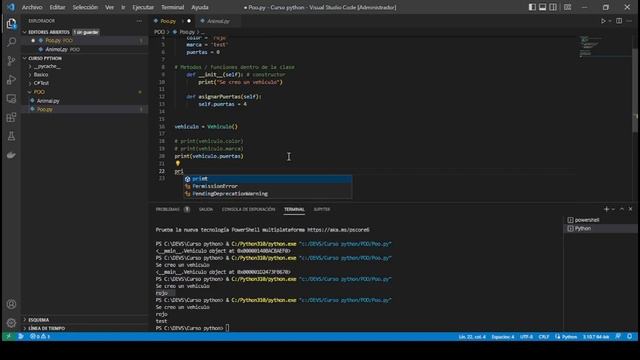This screenshot has height=360, width=640.
Task: Open Explorer views and more actions ellipsis
Action: 139,21
